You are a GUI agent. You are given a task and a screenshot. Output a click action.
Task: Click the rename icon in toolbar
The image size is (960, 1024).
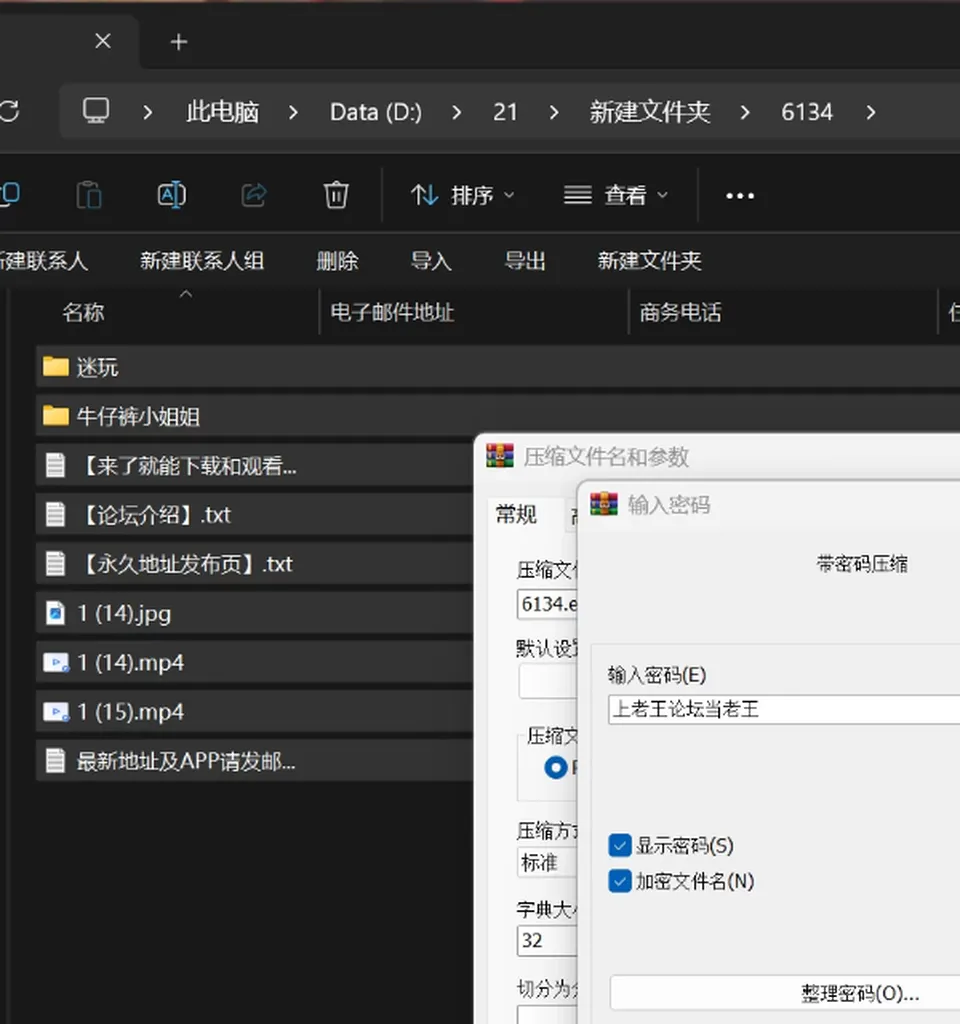172,195
